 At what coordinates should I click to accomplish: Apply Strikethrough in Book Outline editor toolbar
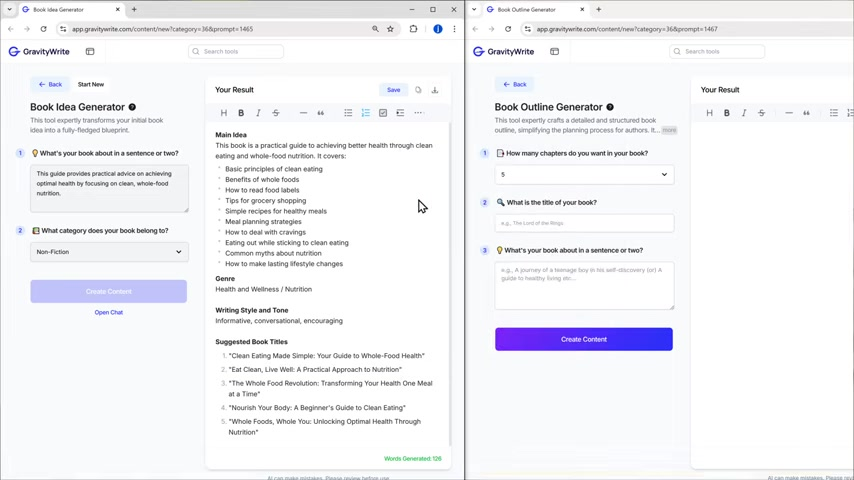point(761,113)
